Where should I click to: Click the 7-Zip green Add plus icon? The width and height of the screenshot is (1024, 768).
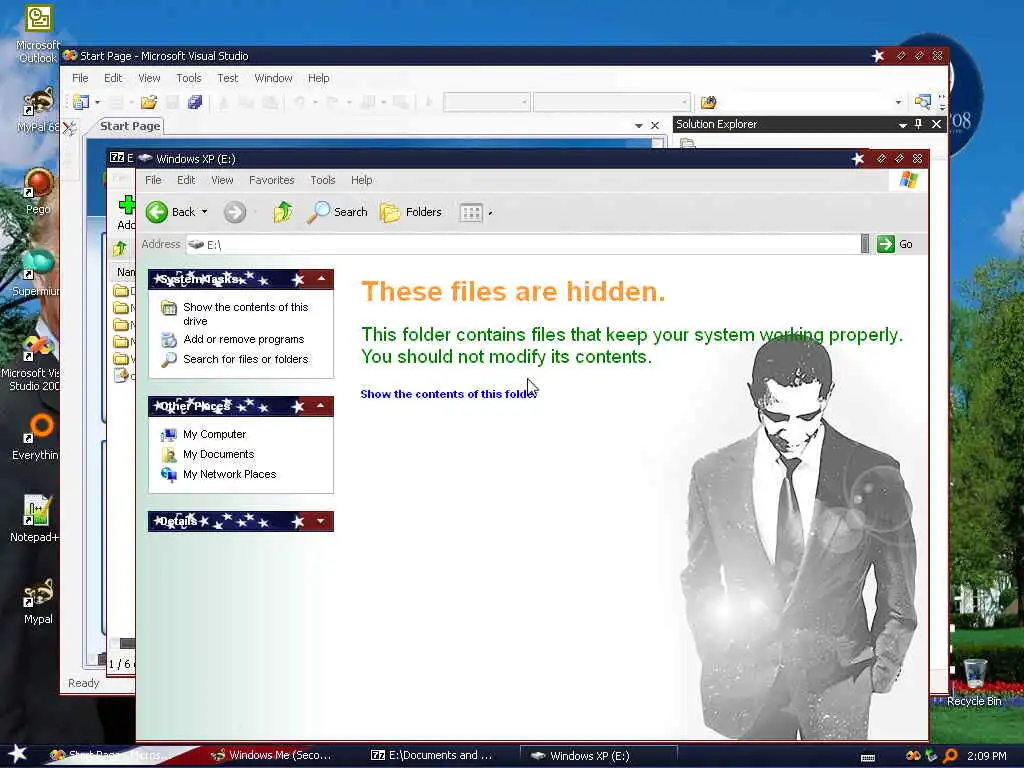tap(127, 205)
